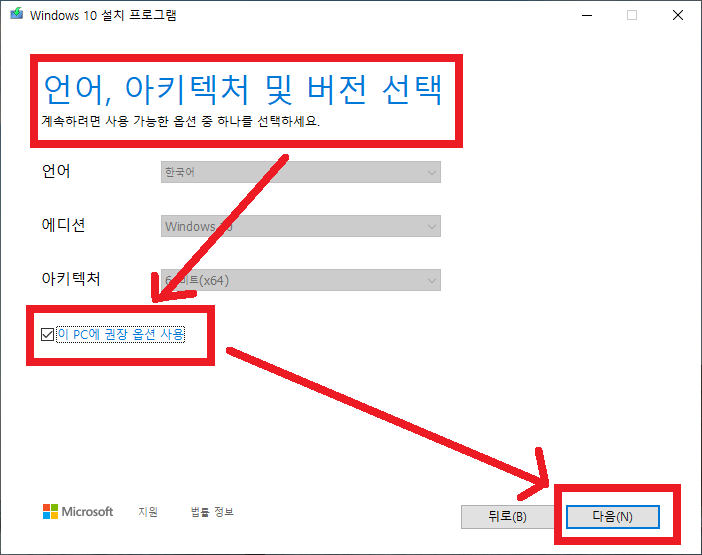Image resolution: width=702 pixels, height=555 pixels.
Task: Open the 에디션 dropdown showing Windows 10
Action: point(301,226)
